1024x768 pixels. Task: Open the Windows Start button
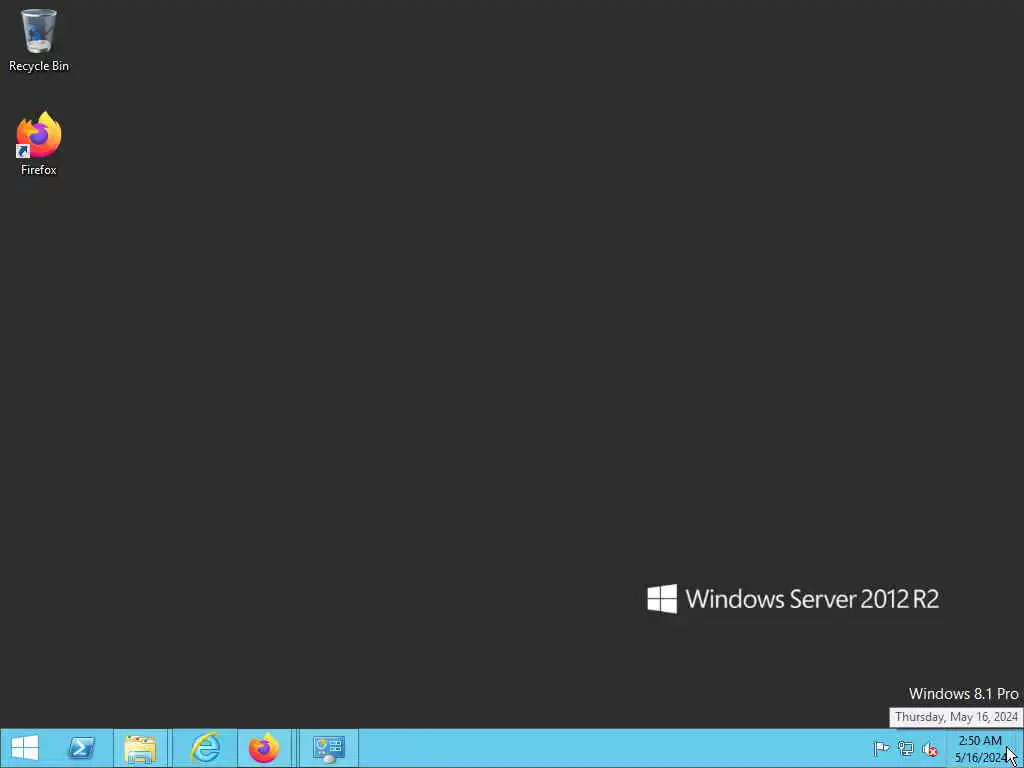25,748
